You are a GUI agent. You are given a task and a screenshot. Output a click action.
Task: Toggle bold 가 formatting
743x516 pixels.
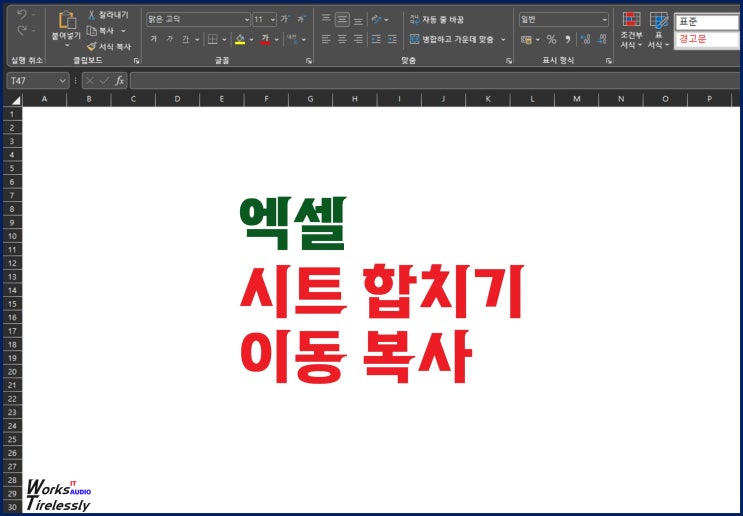[154, 39]
